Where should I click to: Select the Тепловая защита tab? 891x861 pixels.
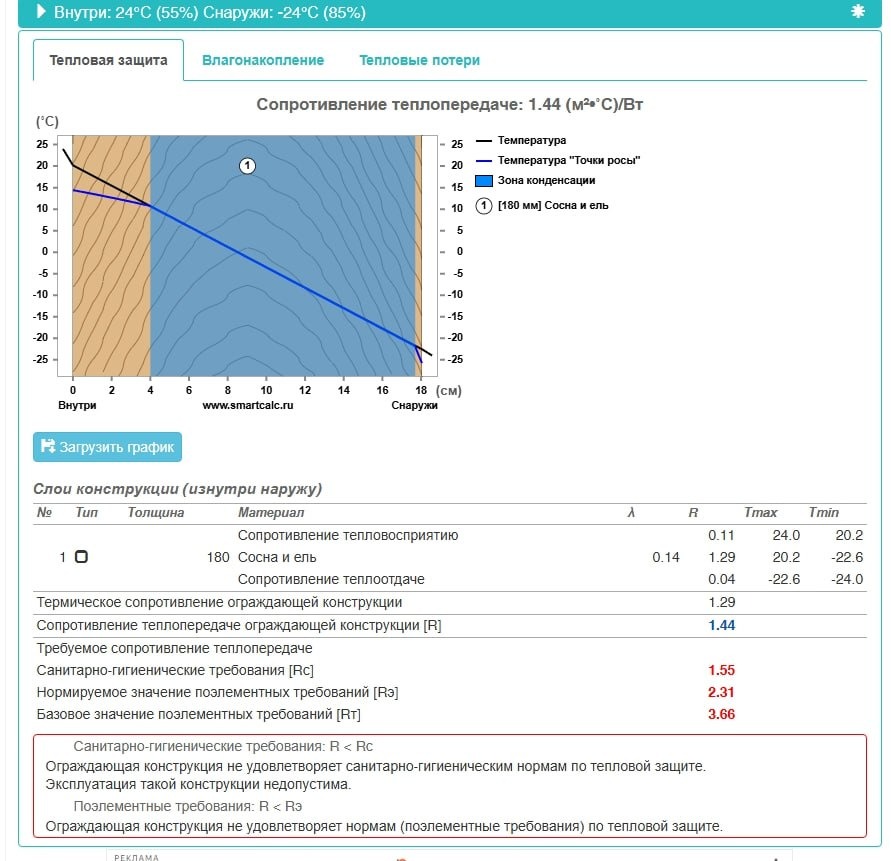[108, 60]
